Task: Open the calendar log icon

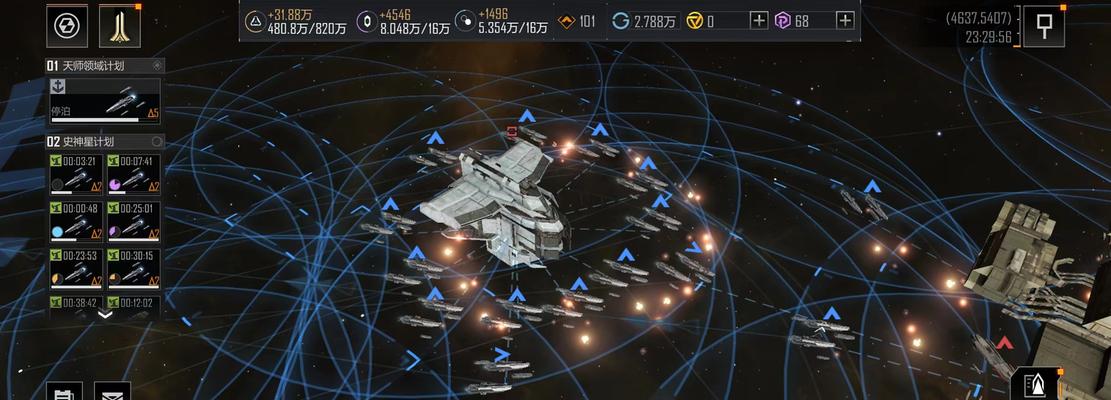Action: [x=64, y=394]
